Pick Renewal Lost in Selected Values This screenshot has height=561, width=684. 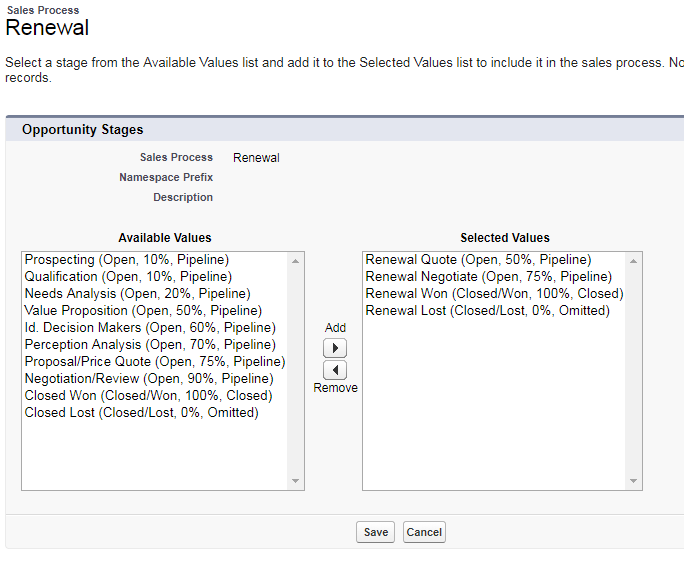[x=487, y=311]
